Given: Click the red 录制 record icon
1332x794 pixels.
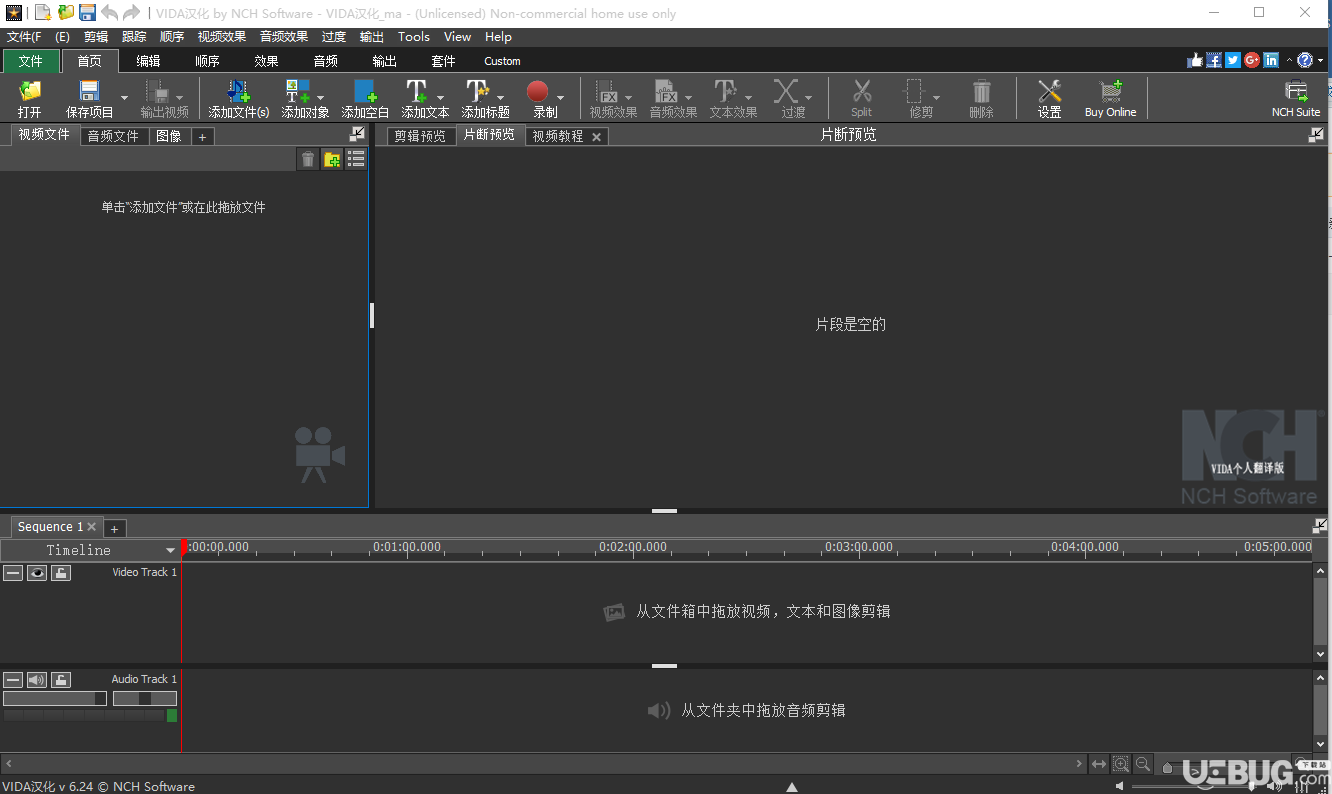Looking at the screenshot, I should click(x=538, y=92).
